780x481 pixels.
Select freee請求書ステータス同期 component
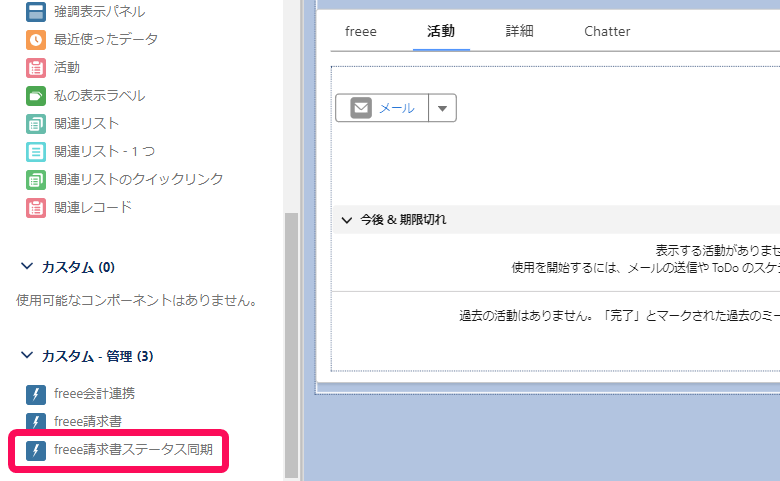pyautogui.click(x=133, y=450)
